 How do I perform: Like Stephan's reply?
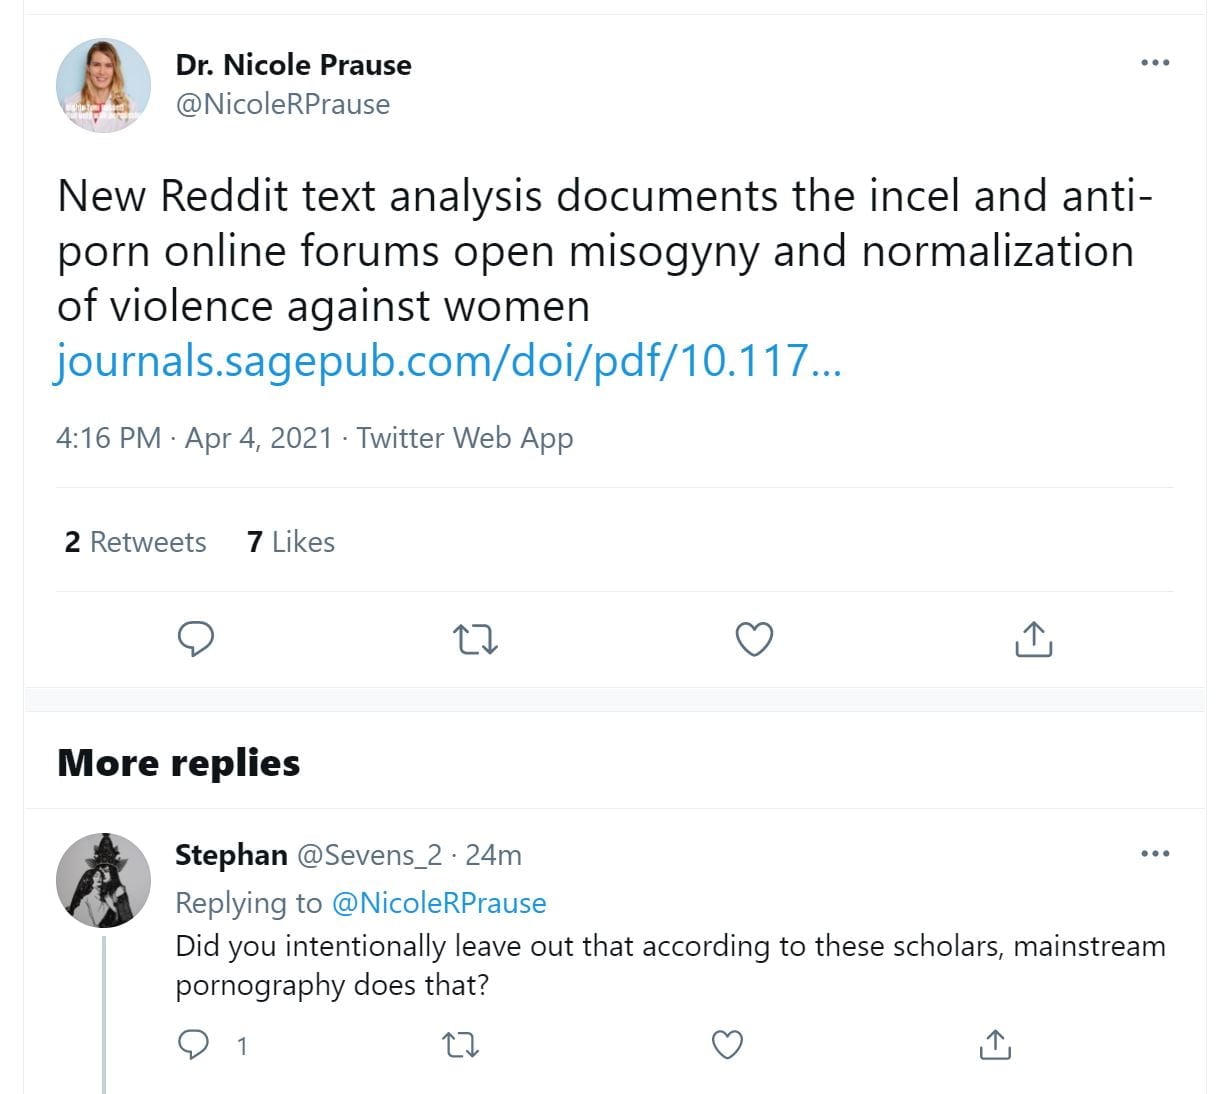[x=727, y=1045]
